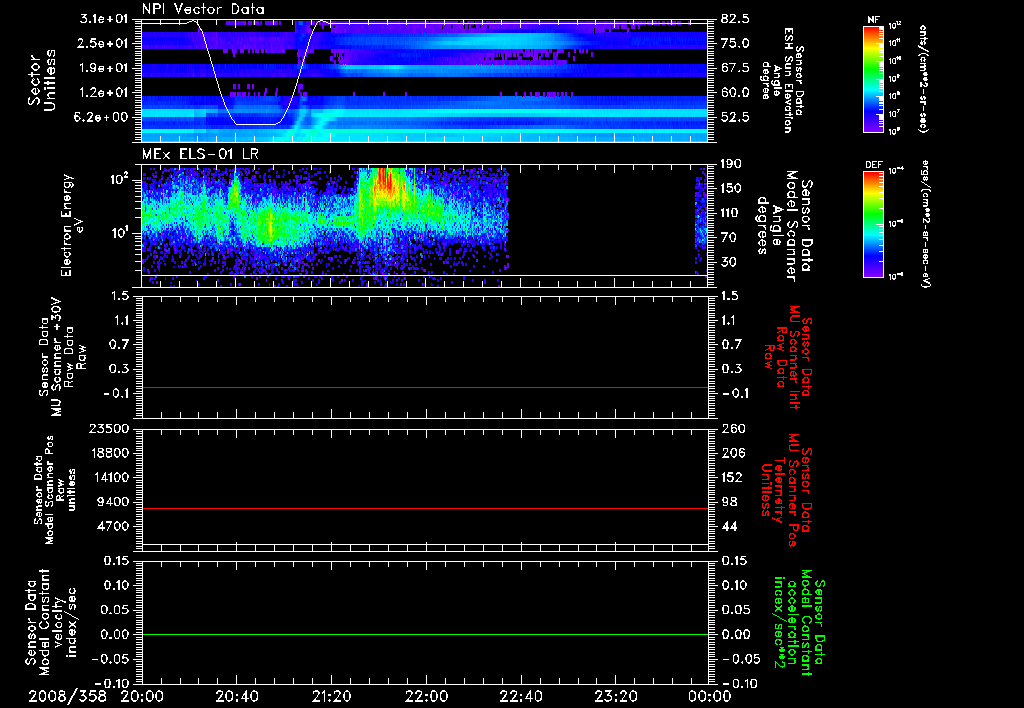Click the green line in the velocity panel
1024x708 pixels.
pyautogui.click(x=424, y=634)
